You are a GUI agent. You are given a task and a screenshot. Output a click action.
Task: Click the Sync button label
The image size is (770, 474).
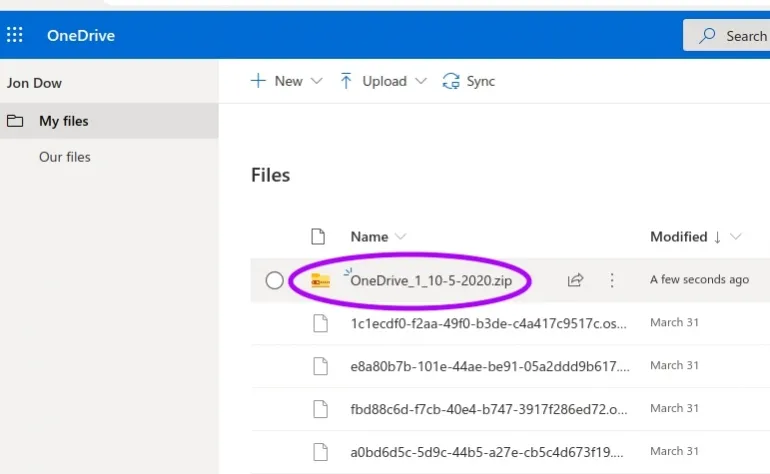pos(480,81)
